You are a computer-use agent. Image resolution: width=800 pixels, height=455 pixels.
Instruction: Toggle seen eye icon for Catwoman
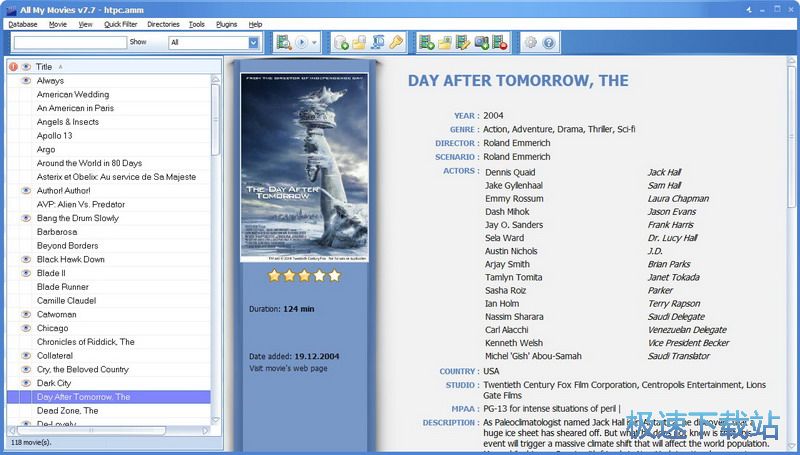[26, 315]
